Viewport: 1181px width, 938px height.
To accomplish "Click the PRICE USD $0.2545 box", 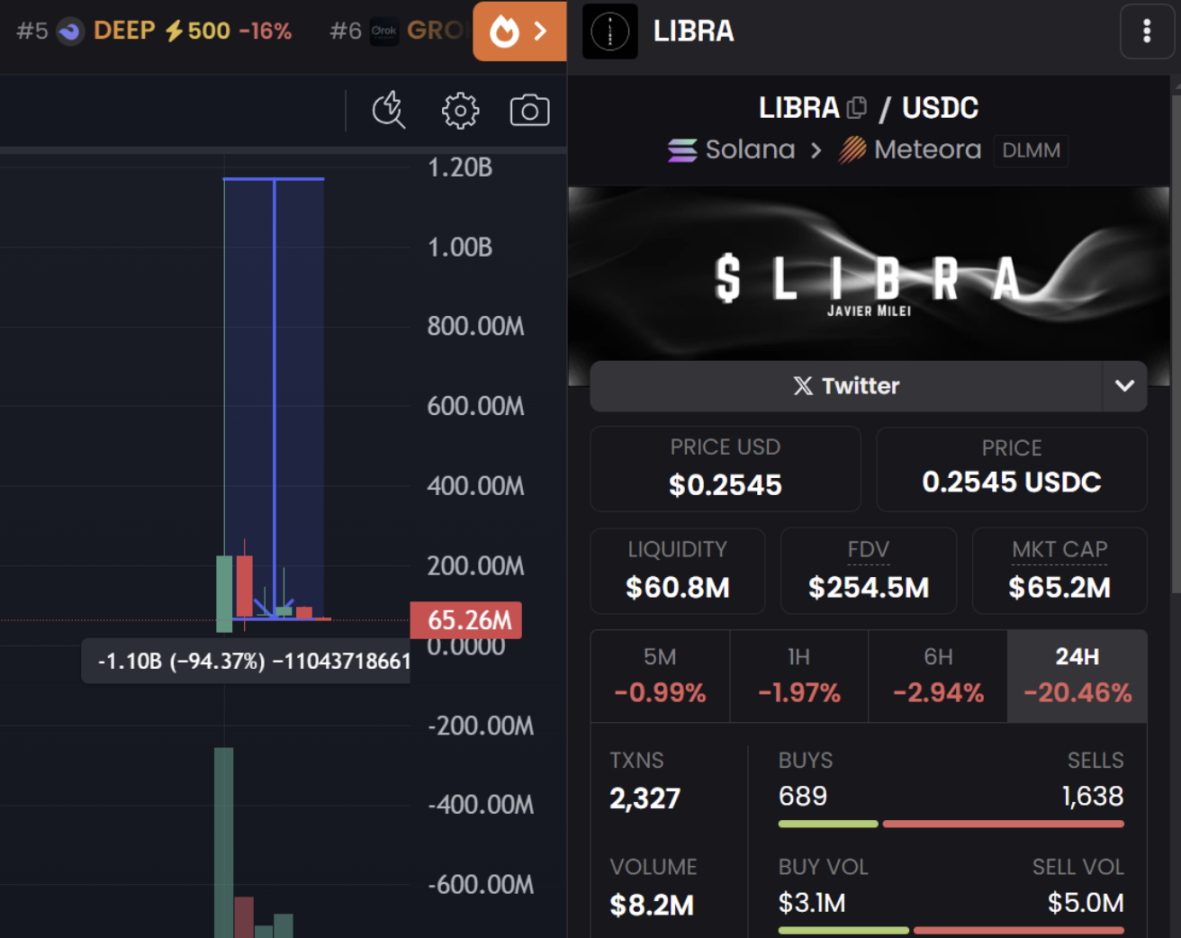I will [725, 469].
